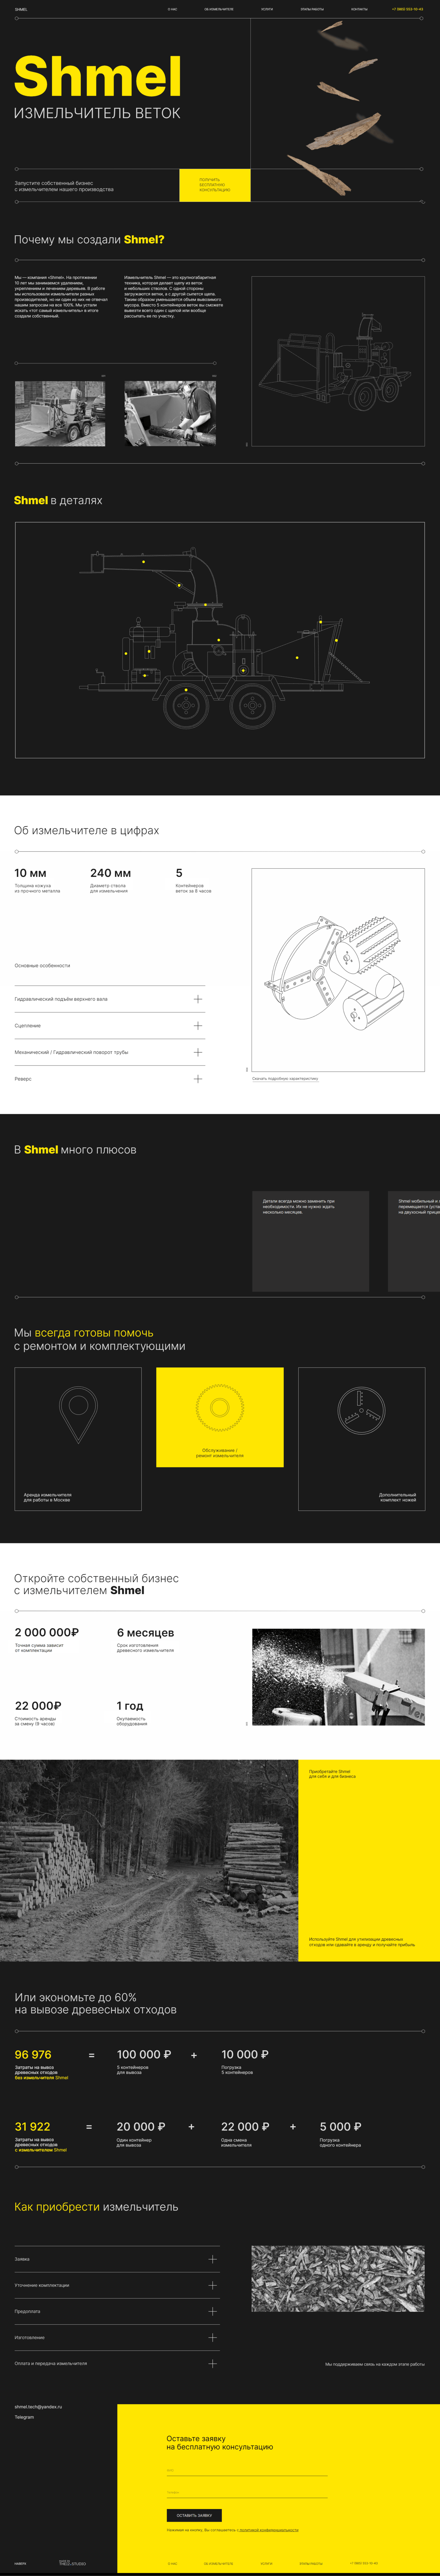Image resolution: width=440 pixels, height=2576 pixels.
Task: Select 'Этапы работы' in the header navigation
Action: [312, 9]
